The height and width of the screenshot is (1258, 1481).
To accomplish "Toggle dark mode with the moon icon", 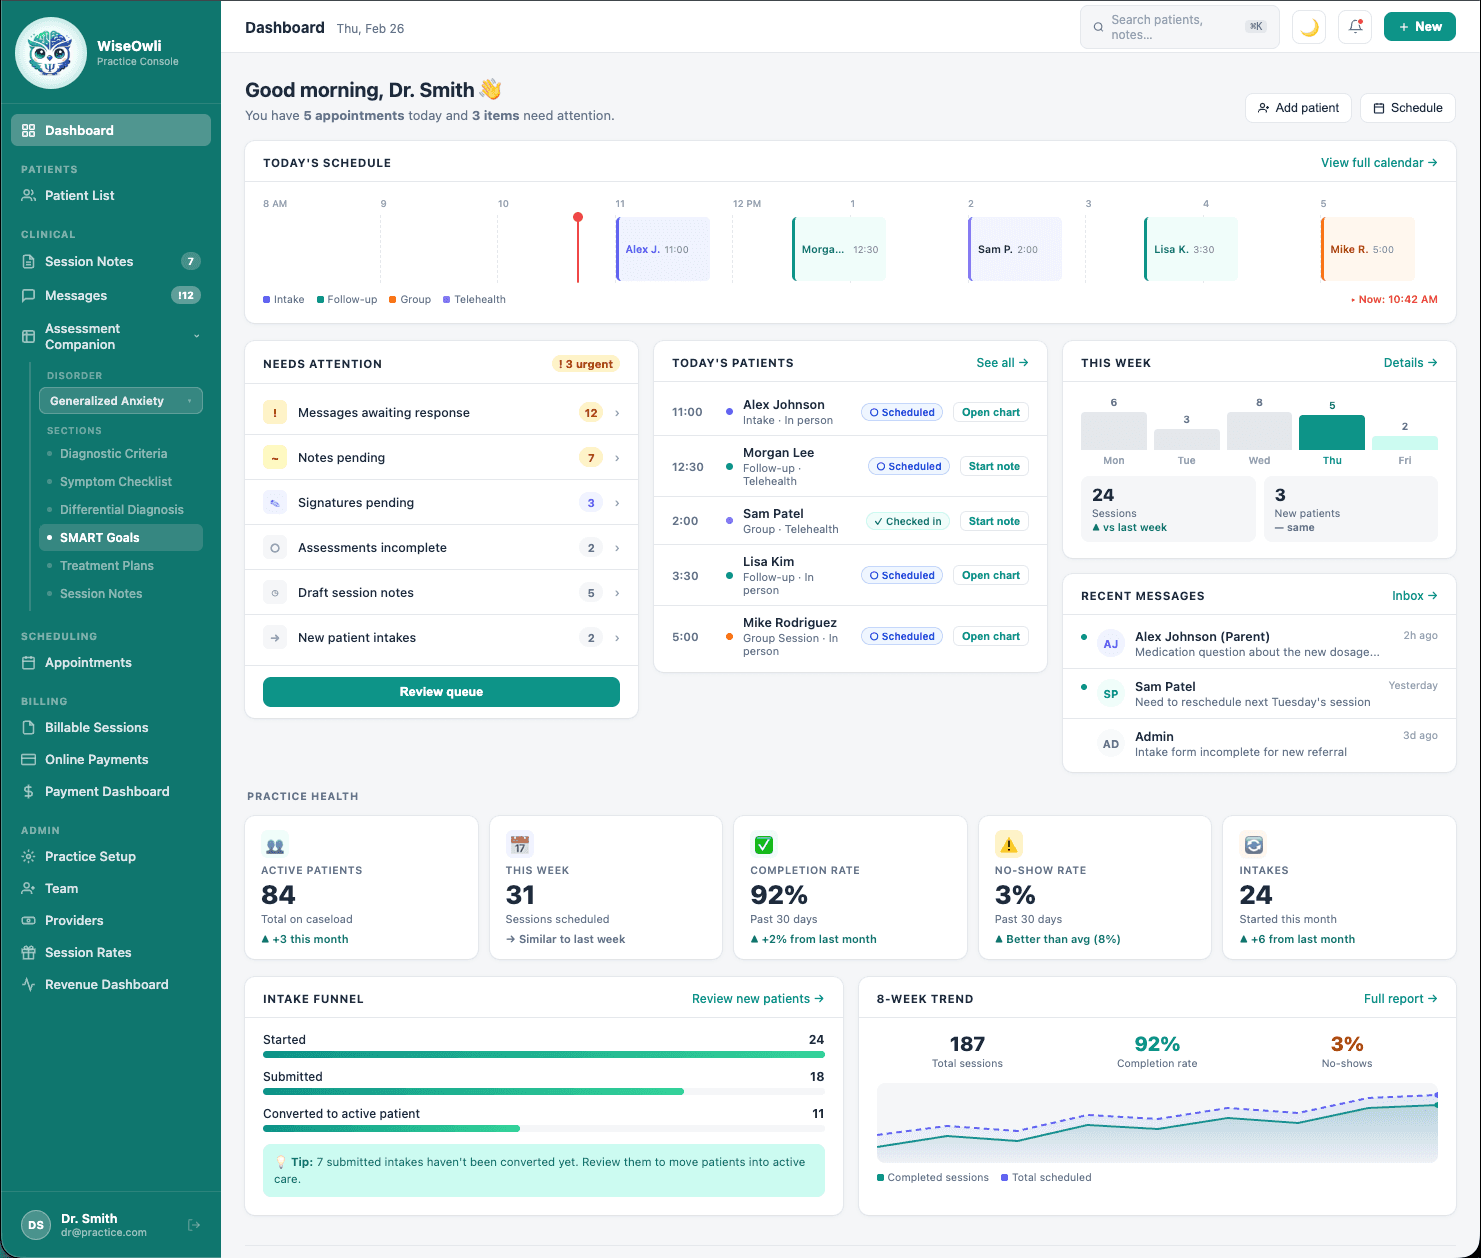I will pos(1308,27).
